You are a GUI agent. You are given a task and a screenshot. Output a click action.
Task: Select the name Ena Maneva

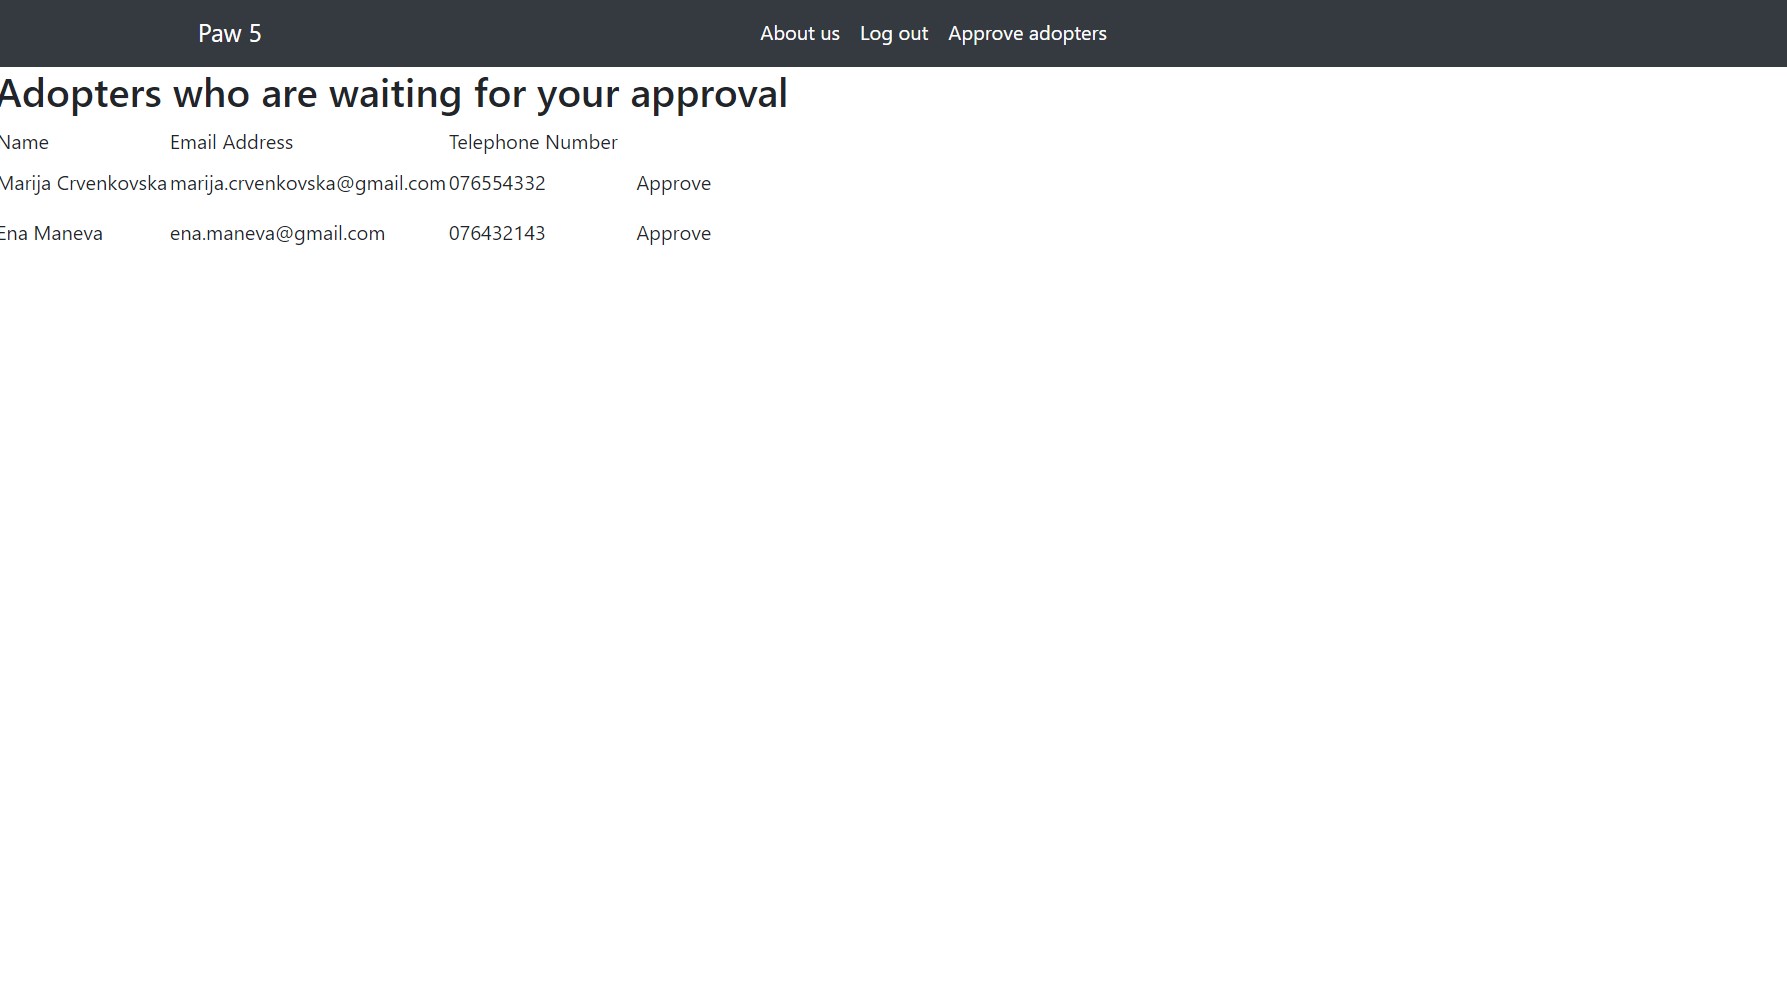point(52,233)
